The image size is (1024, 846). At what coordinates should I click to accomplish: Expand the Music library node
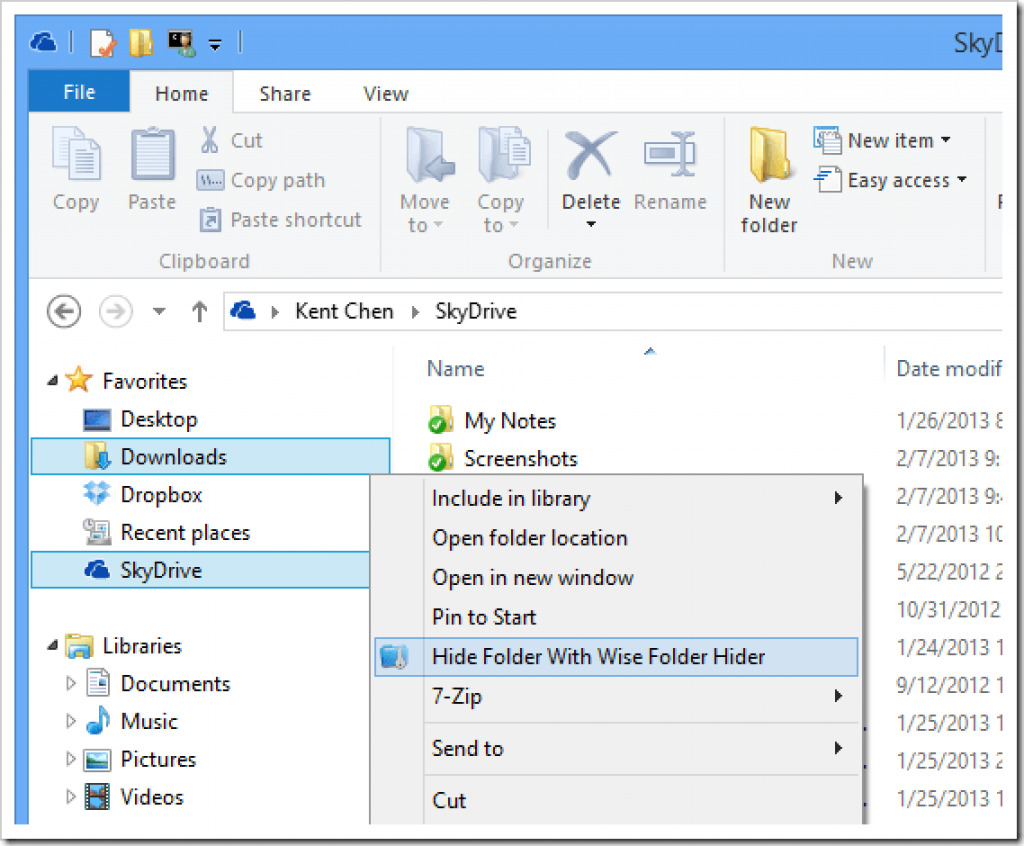pos(71,721)
